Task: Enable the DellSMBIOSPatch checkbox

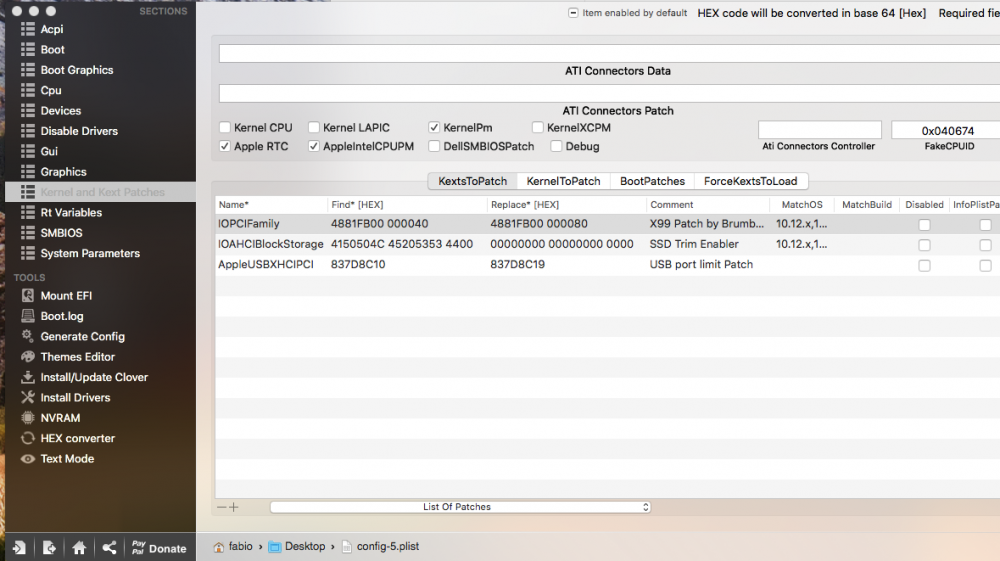Action: pos(434,146)
